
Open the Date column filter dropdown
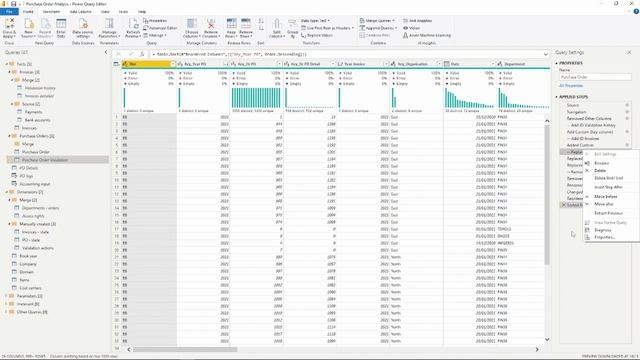(x=493, y=64)
